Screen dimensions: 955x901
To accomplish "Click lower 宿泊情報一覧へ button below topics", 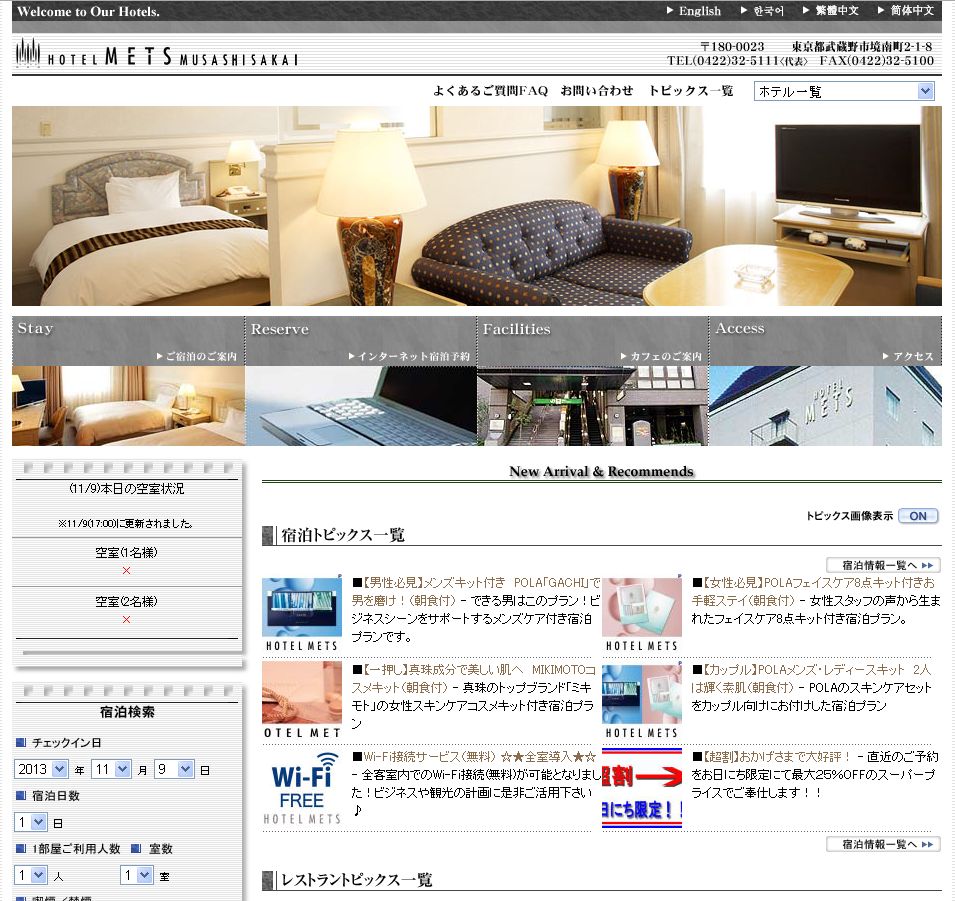I will (x=883, y=844).
